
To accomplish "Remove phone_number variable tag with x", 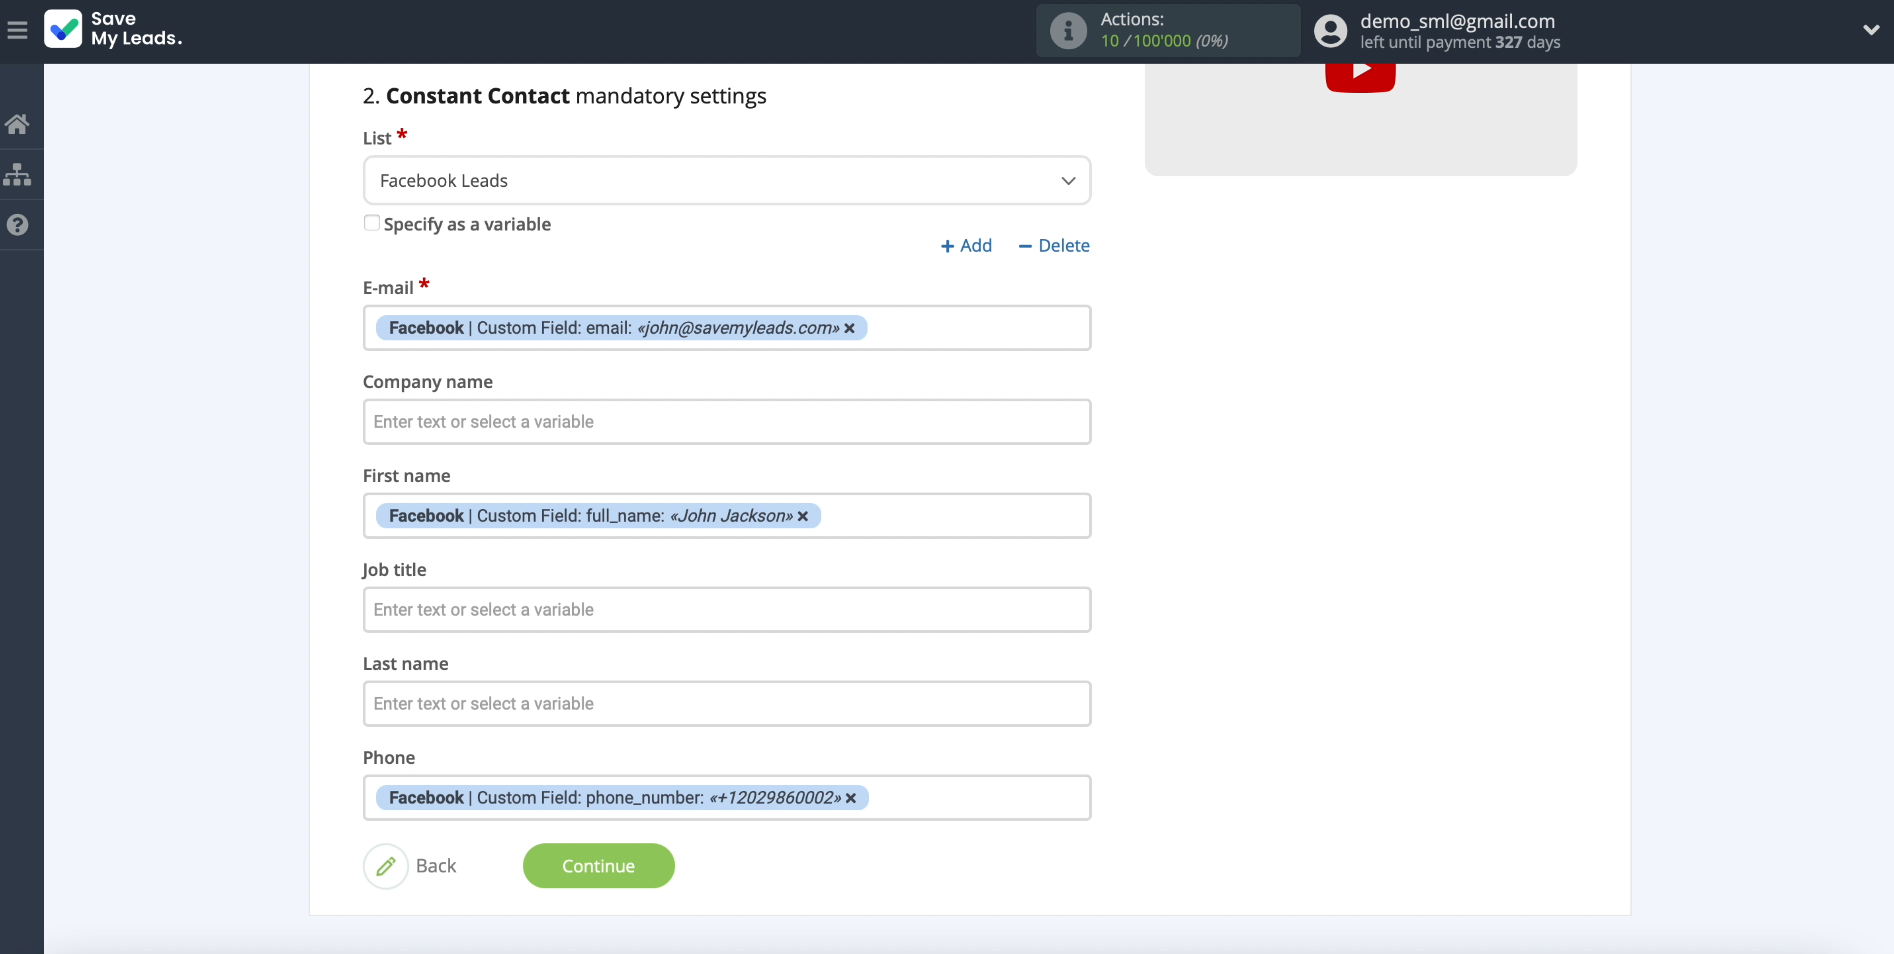I will click(x=851, y=798).
